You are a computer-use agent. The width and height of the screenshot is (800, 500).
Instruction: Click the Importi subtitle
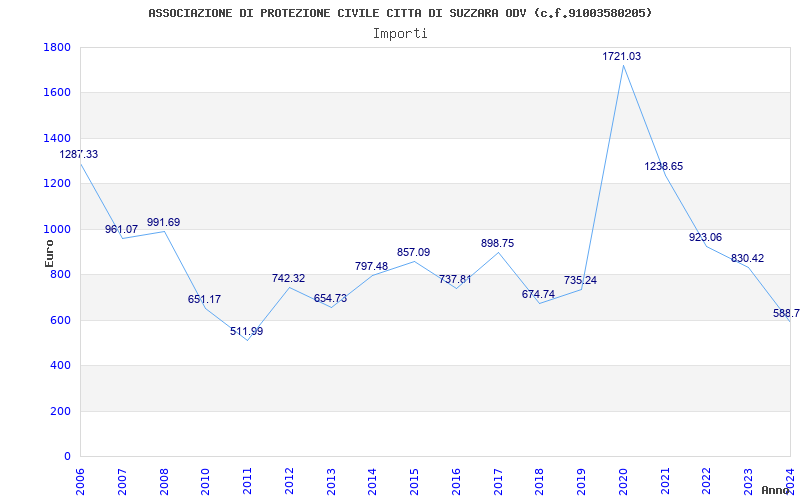click(400, 34)
